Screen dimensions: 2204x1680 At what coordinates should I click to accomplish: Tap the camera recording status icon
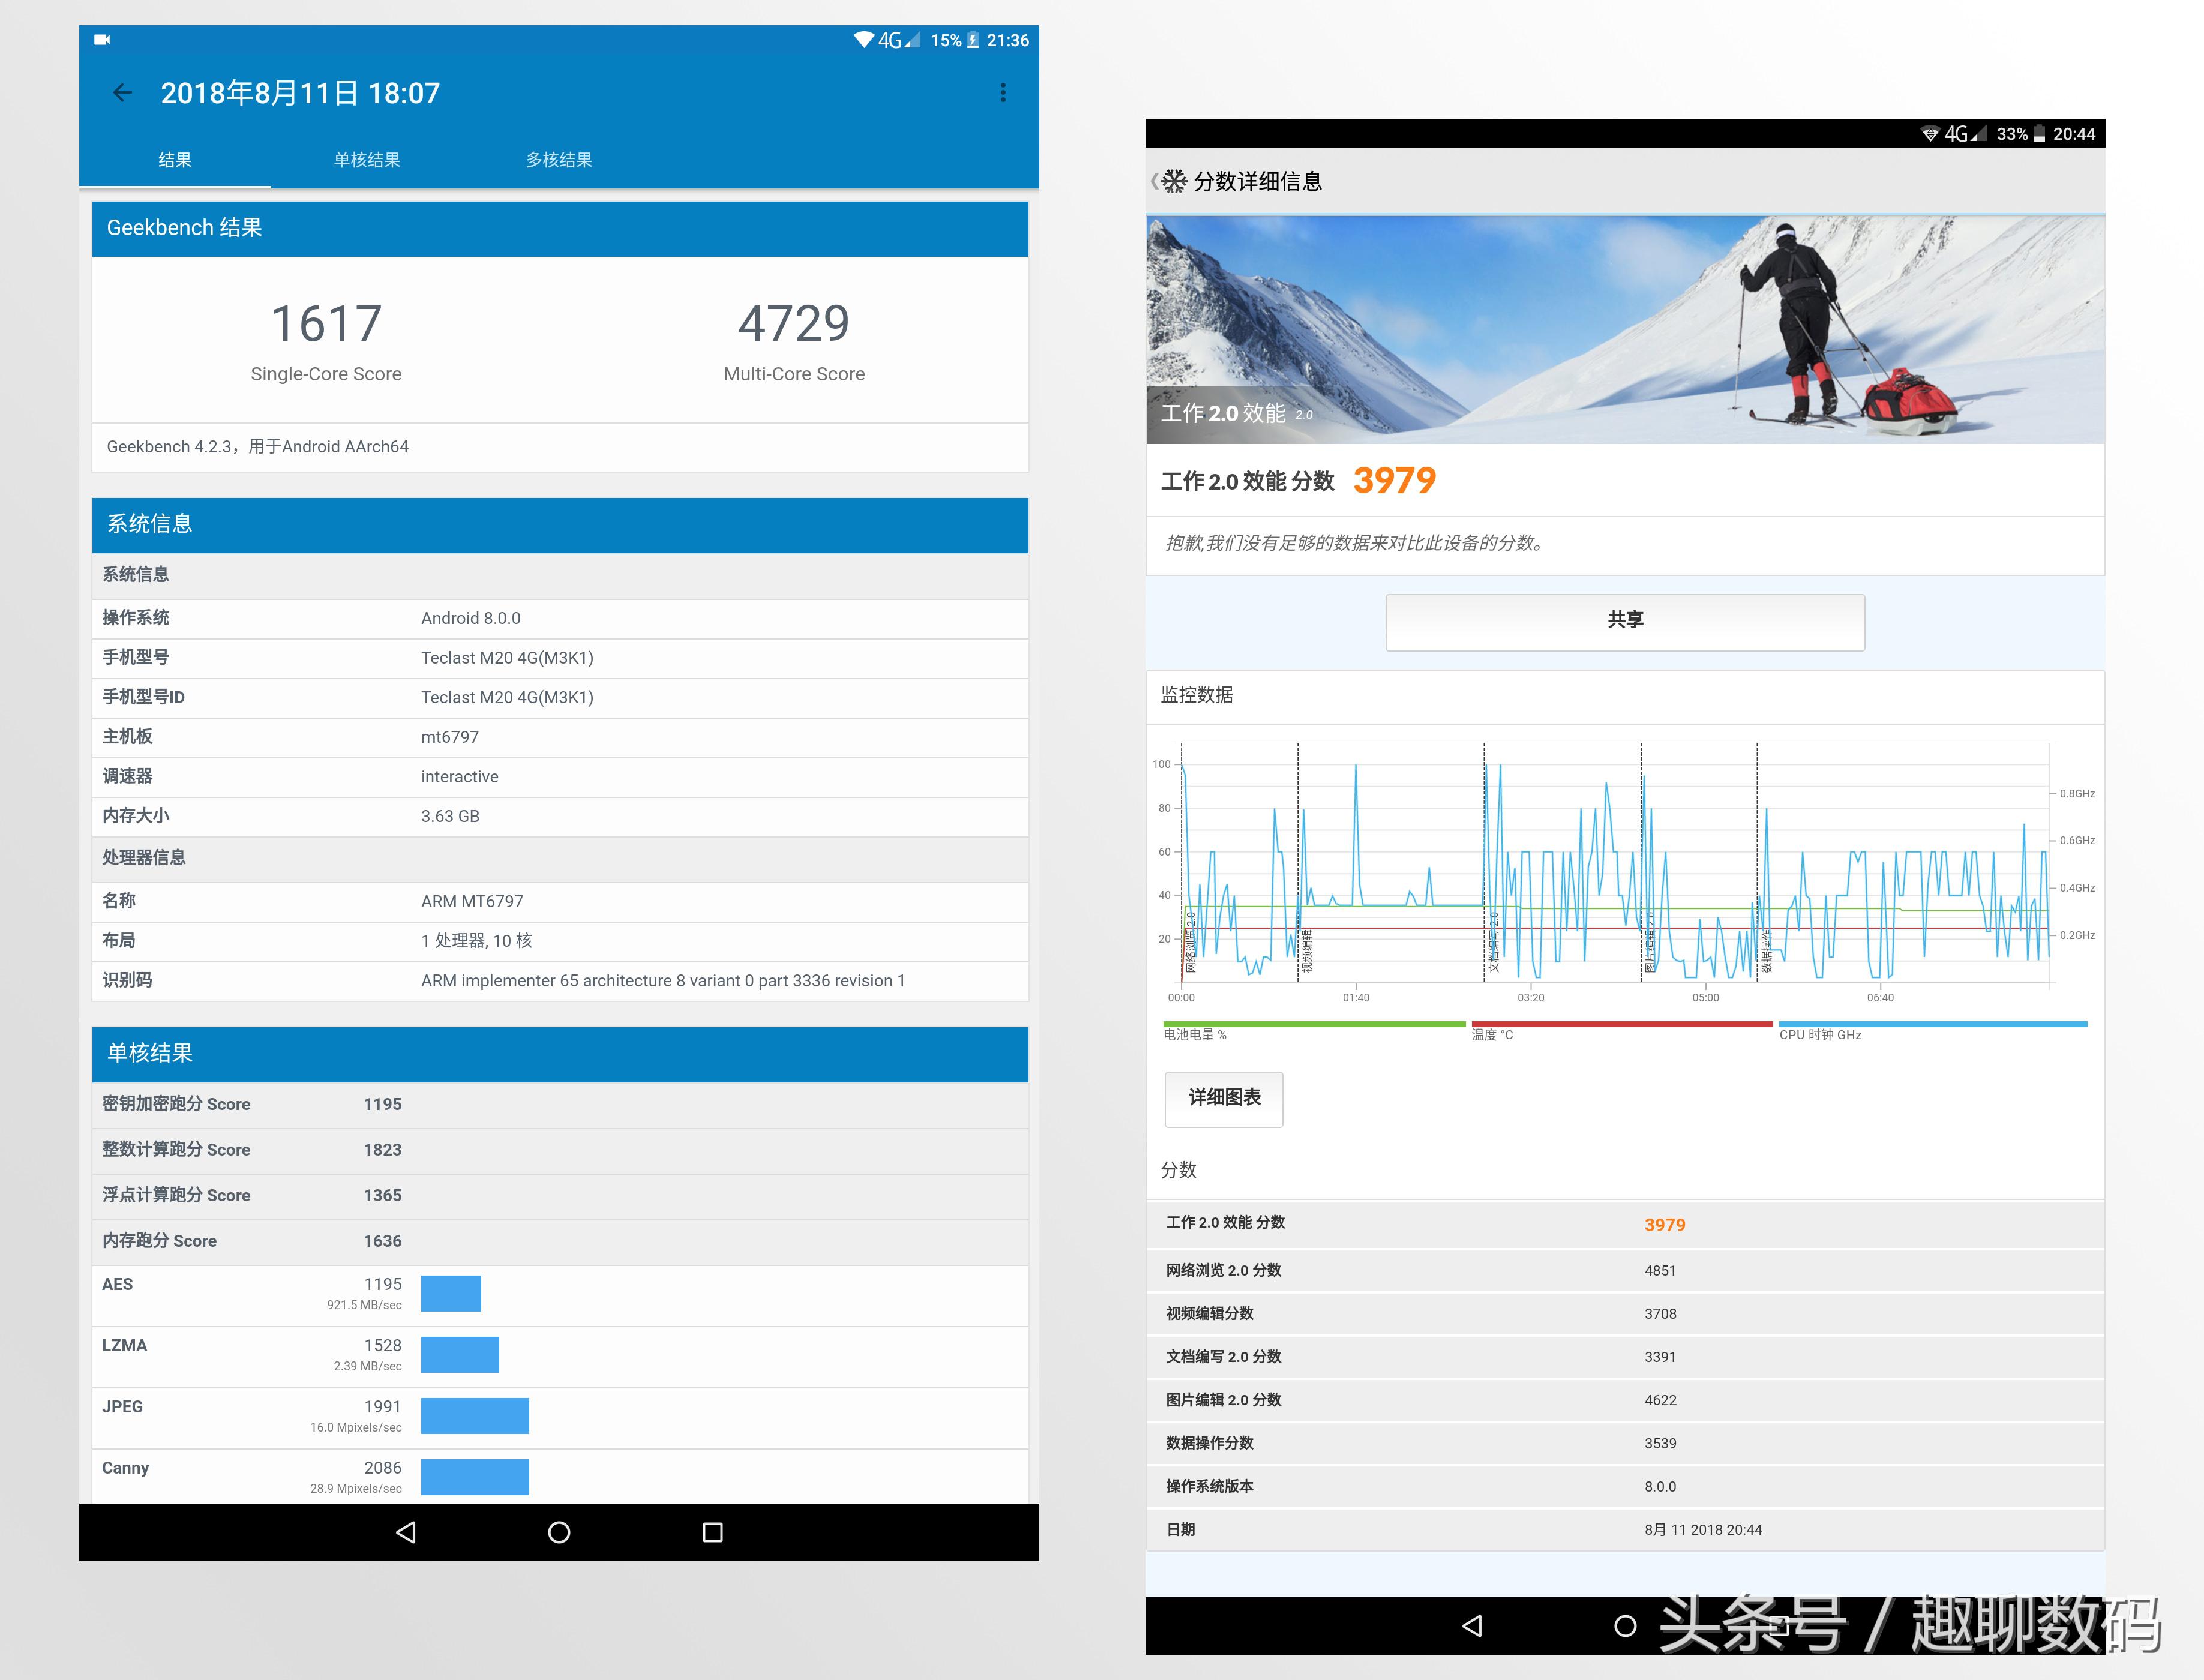tap(102, 40)
